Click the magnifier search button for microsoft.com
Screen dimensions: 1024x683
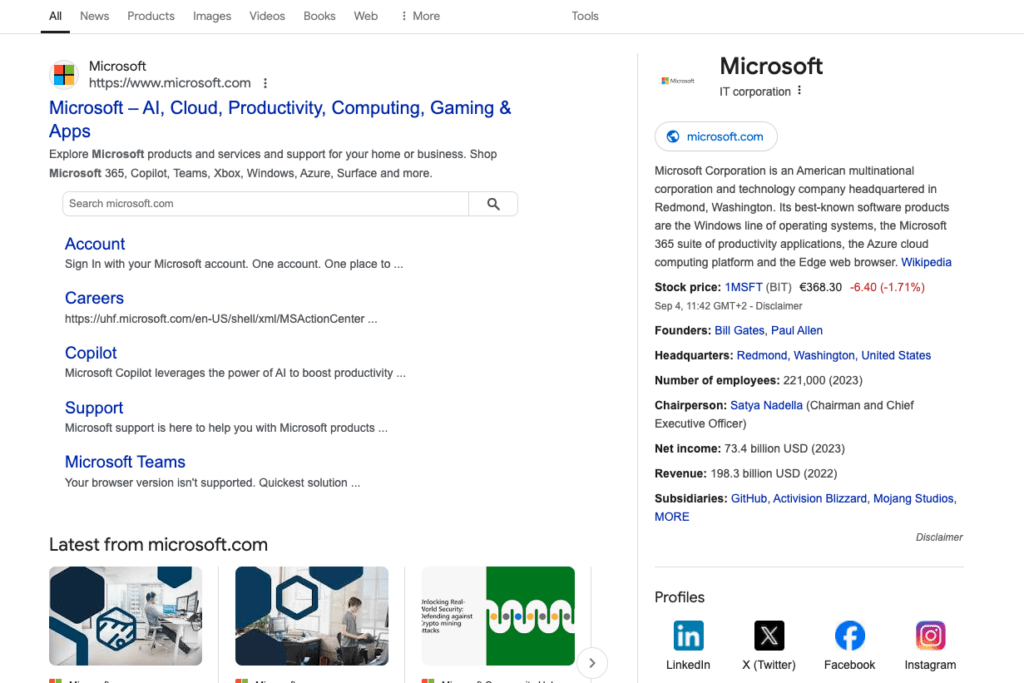coord(493,204)
